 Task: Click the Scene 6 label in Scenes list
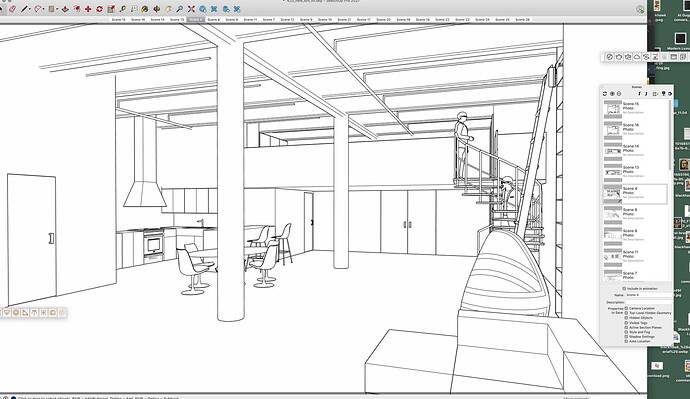(630, 210)
